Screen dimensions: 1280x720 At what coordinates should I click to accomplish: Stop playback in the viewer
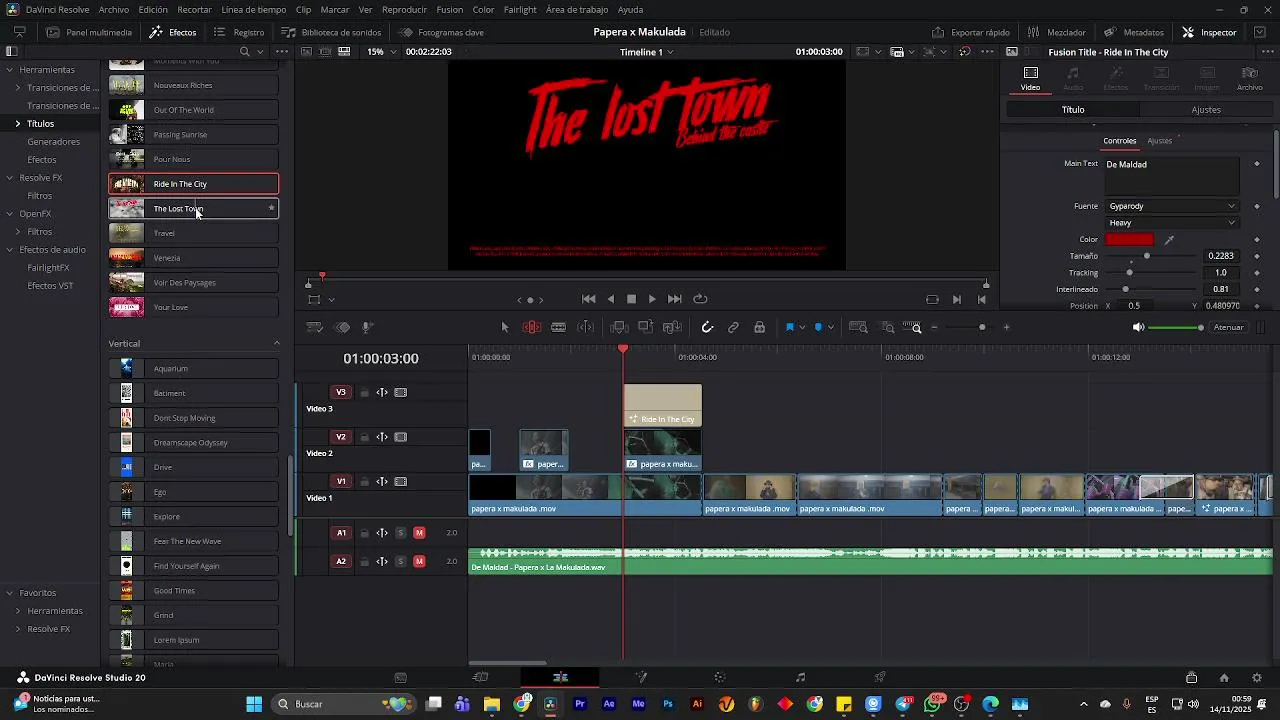(631, 299)
